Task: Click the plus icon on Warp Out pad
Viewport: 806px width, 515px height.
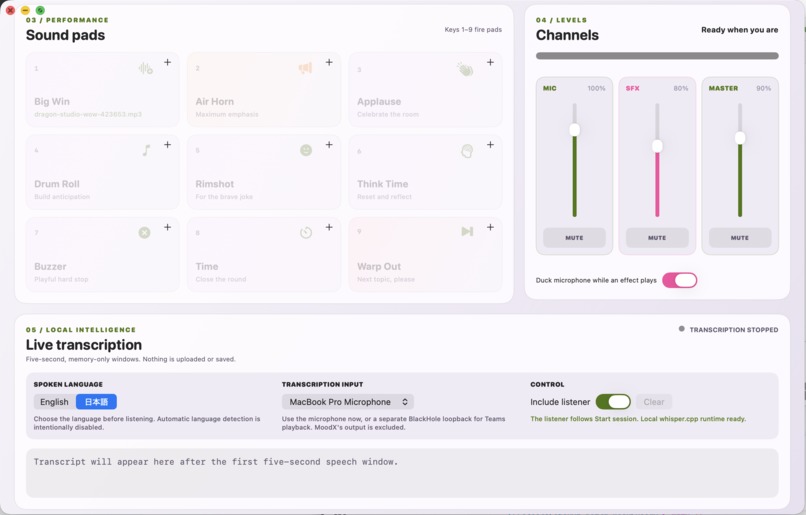Action: (490, 227)
